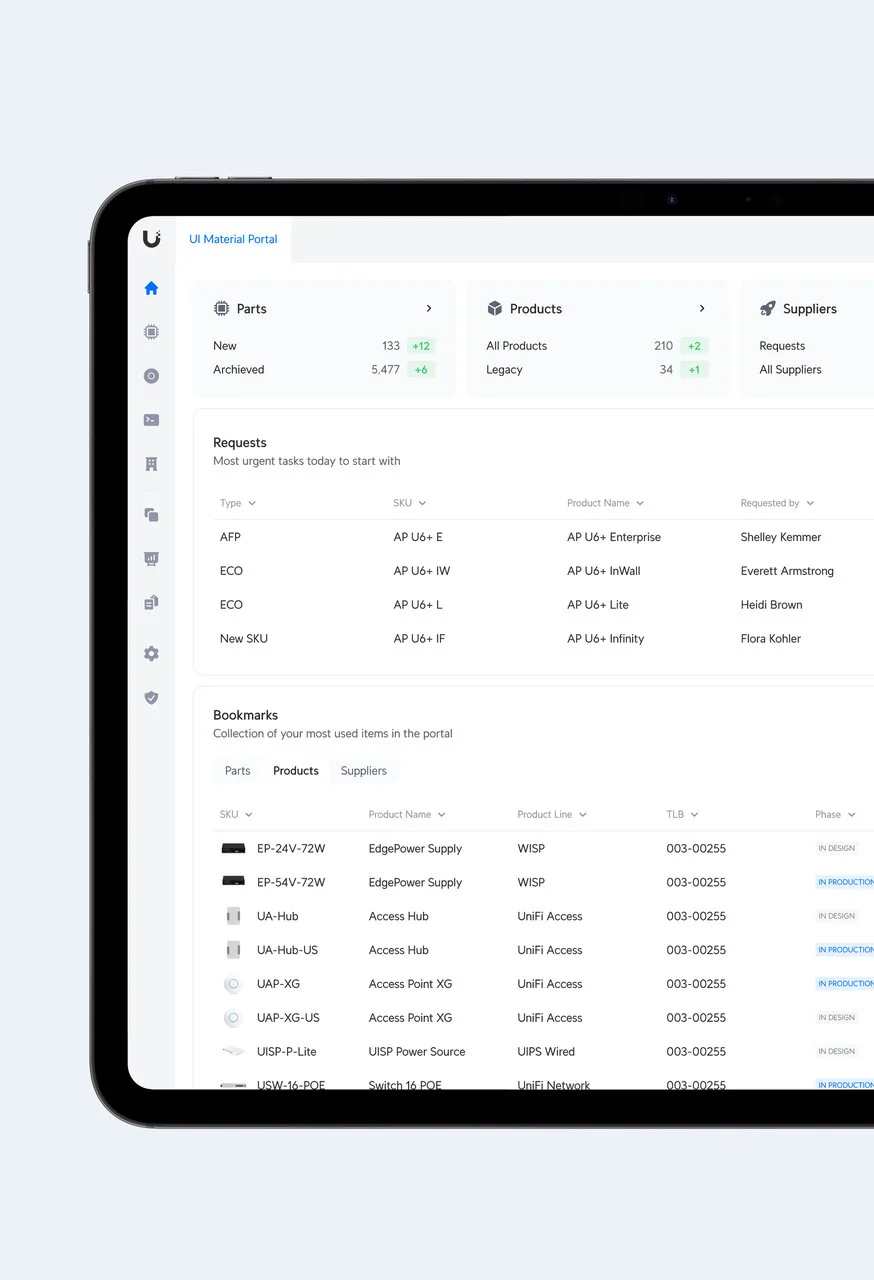Viewport: 874px width, 1280px height.
Task: Click the UA-Hub product thumbnail
Action: tap(233, 916)
